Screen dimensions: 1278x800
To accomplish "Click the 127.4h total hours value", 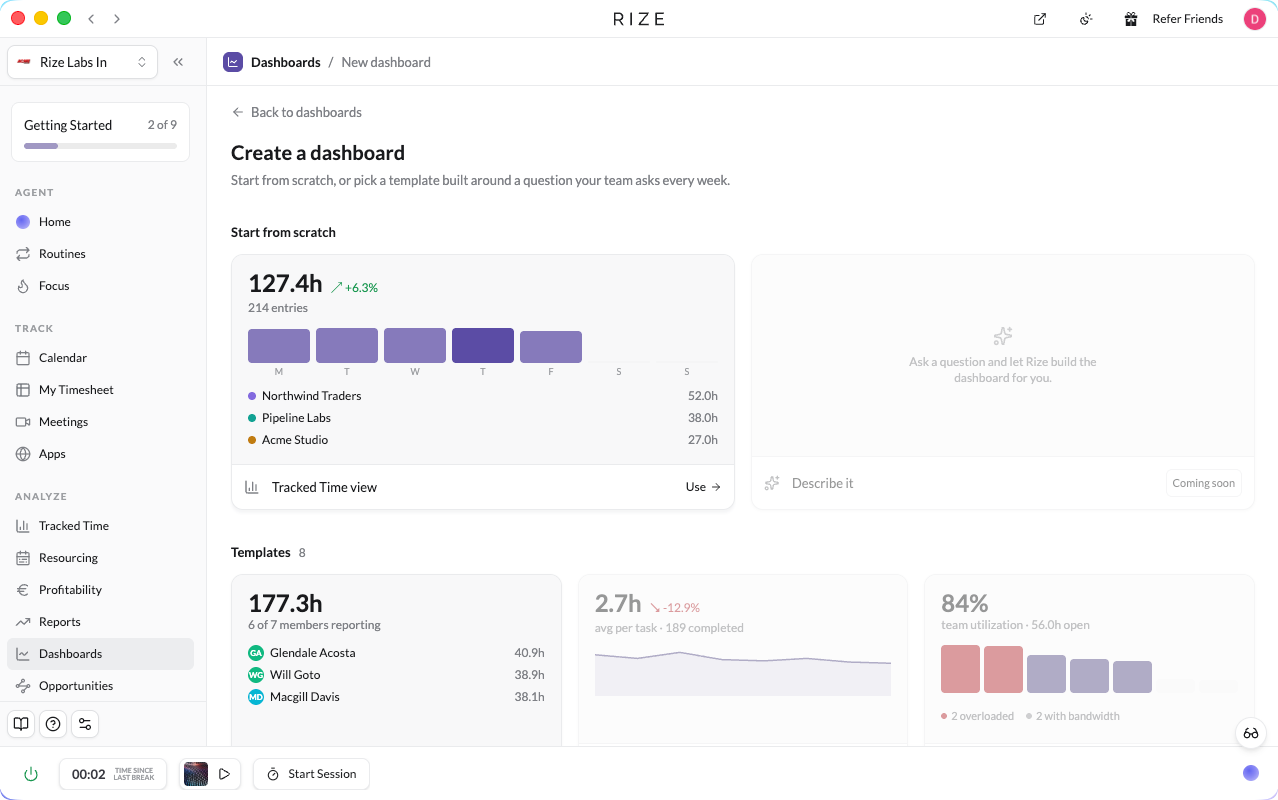I will [x=285, y=283].
